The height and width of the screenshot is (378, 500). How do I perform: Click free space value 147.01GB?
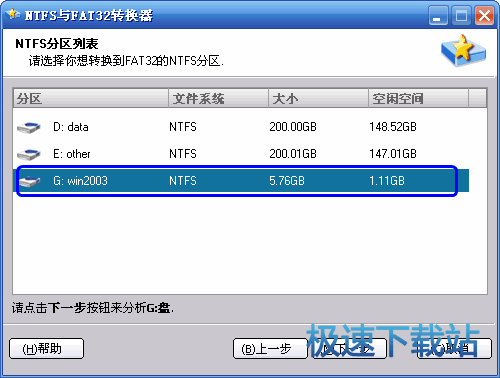(393, 154)
